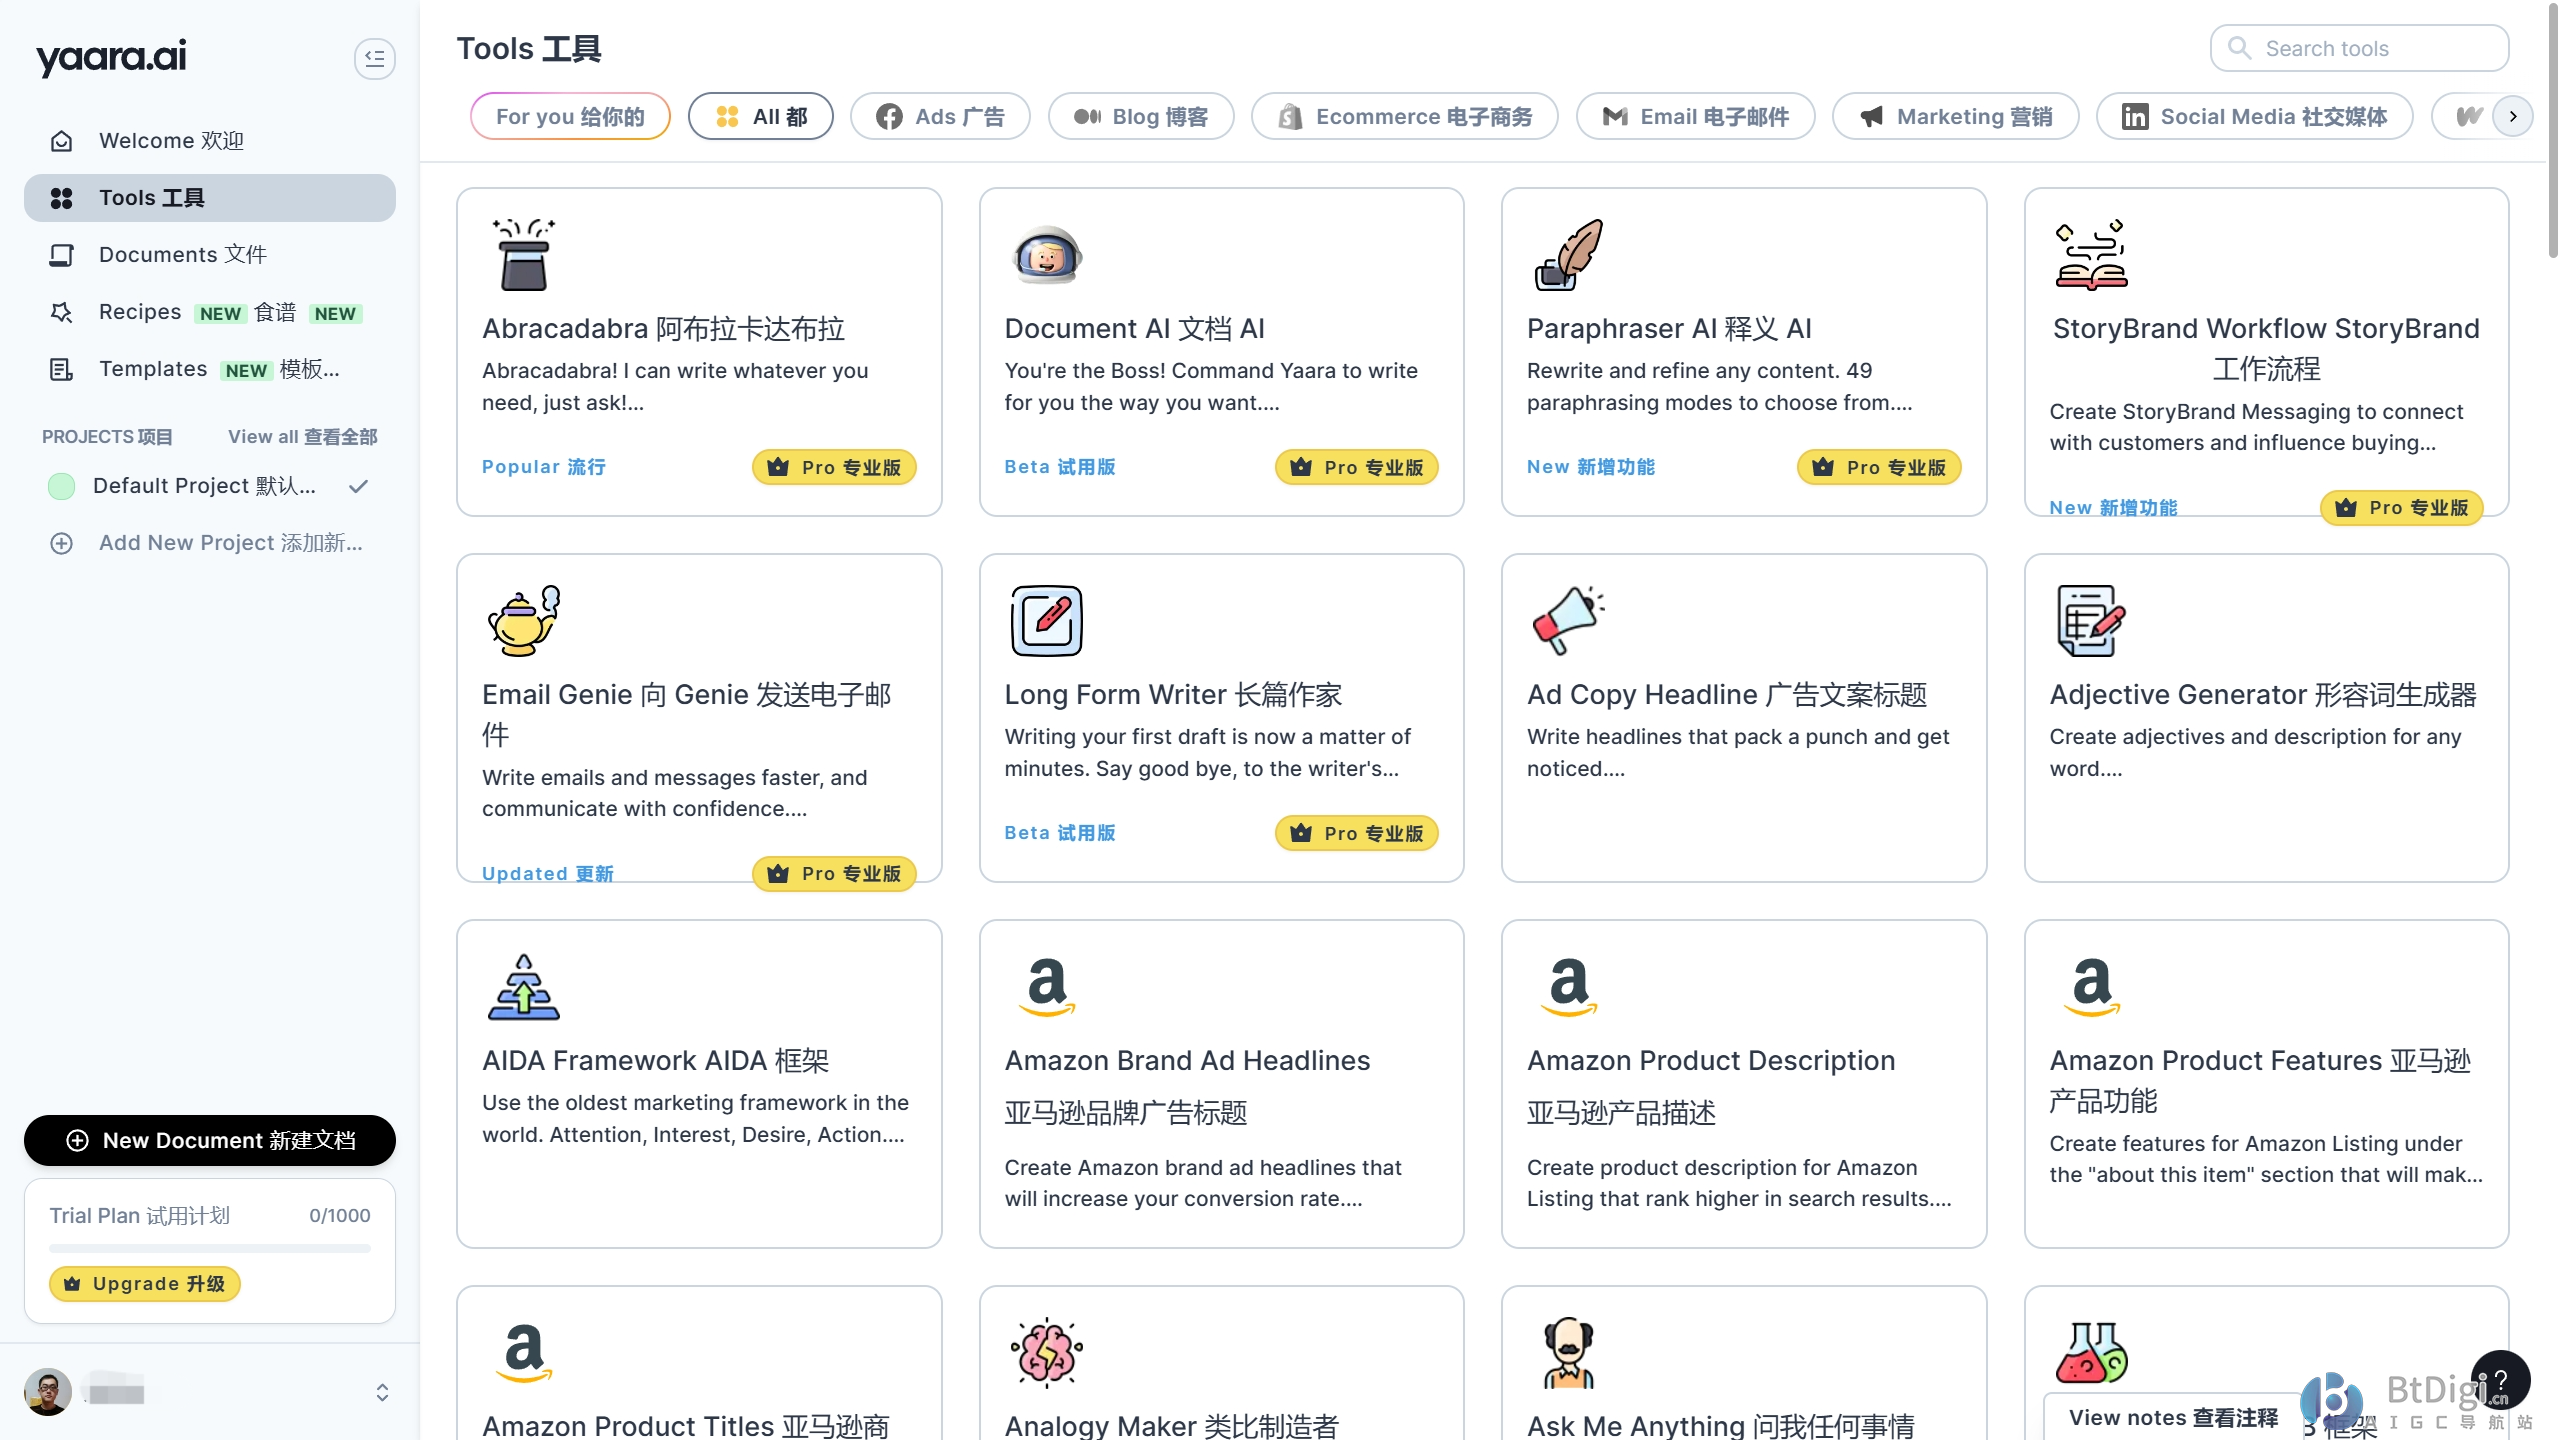Select the All tools tab
The height and width of the screenshot is (1440, 2560).
760,116
